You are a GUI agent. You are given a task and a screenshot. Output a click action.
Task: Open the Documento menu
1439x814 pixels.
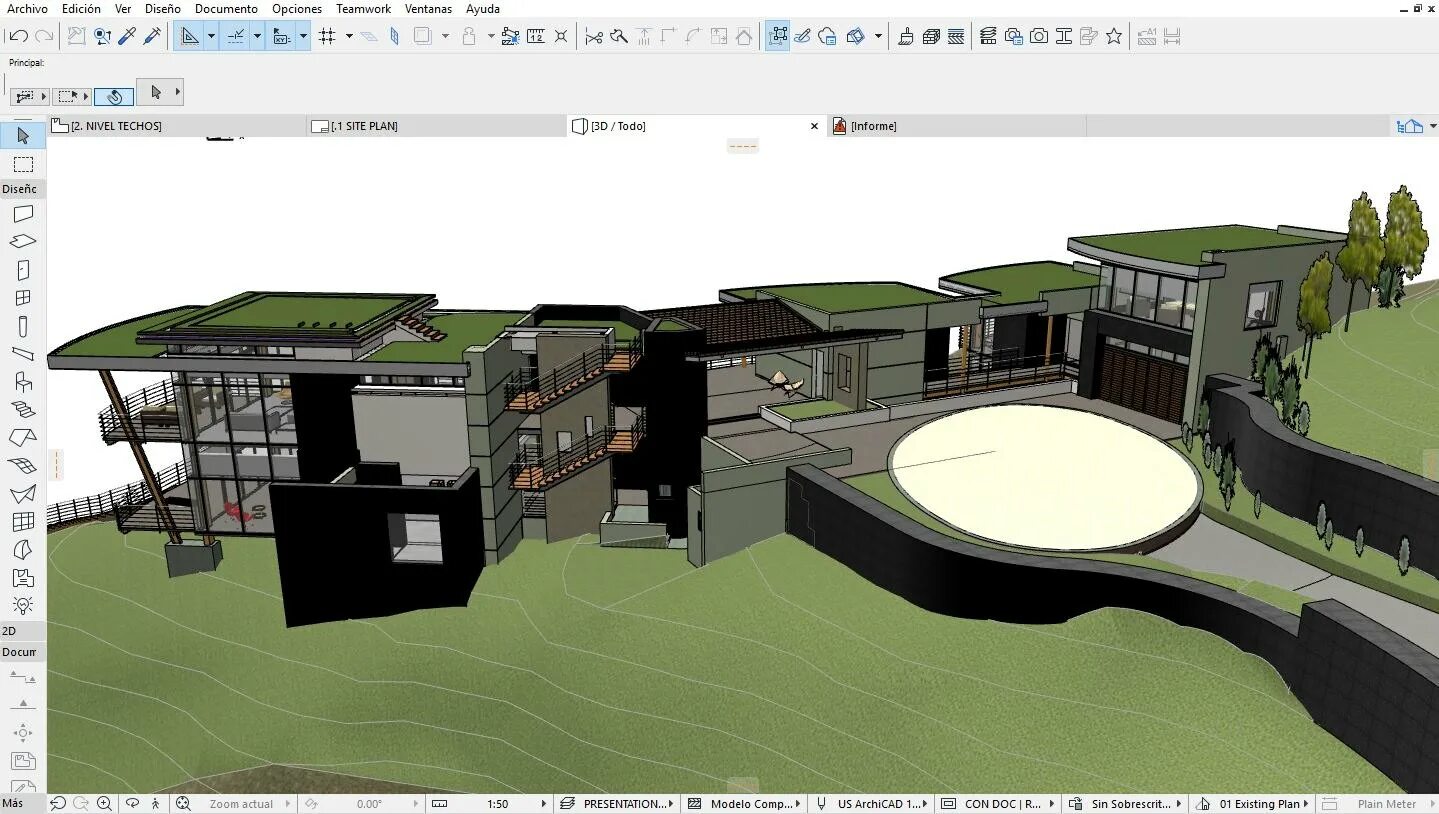click(x=226, y=9)
